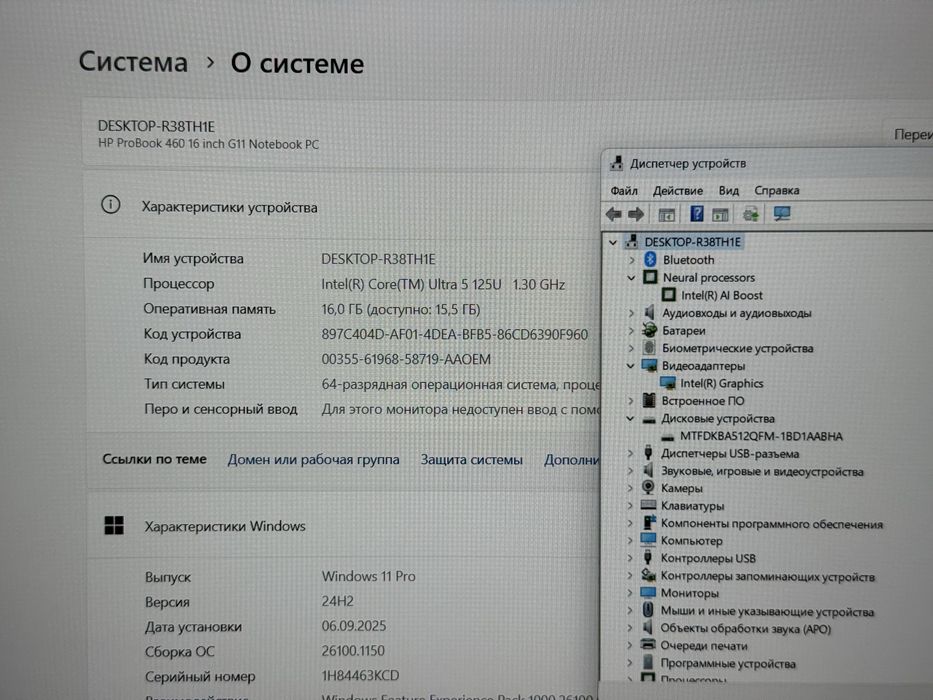Click the Update driver toolbar icon

751,214
